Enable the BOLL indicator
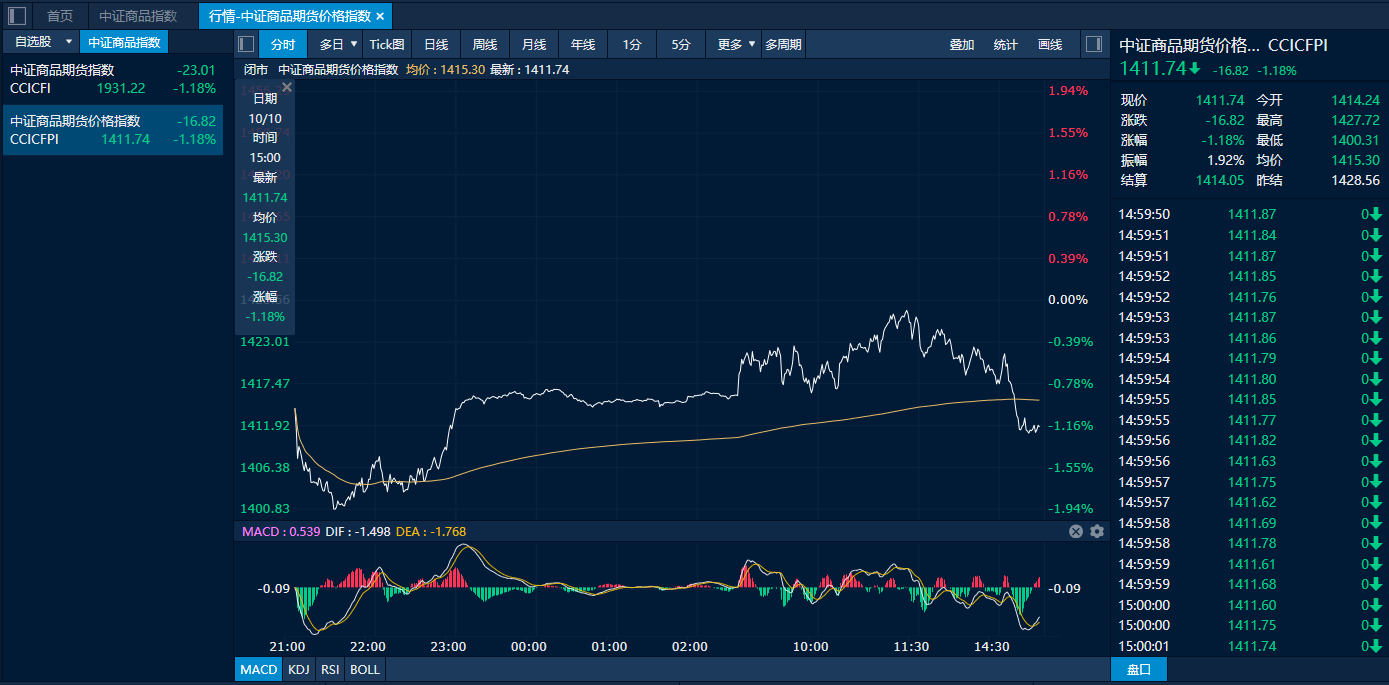Screen dimensions: 1389x685 365,669
